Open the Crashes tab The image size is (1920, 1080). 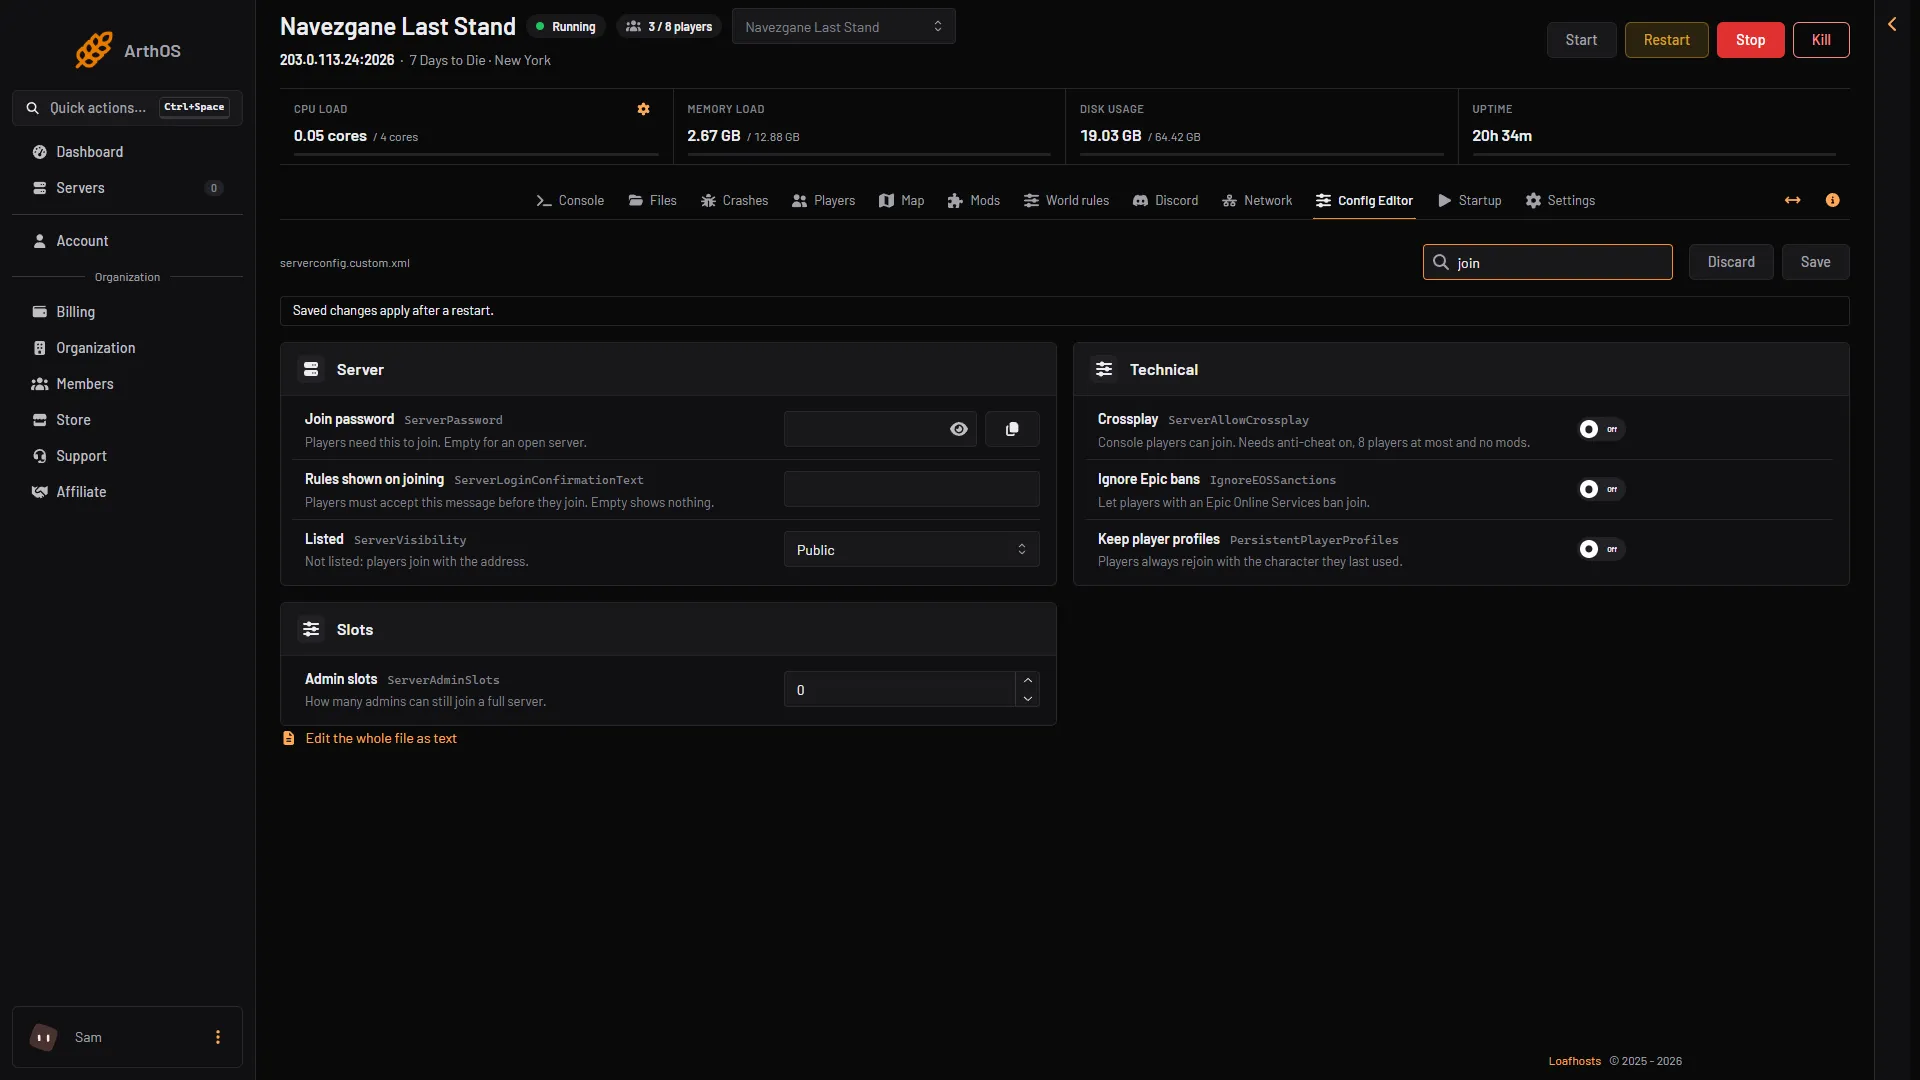(x=734, y=201)
